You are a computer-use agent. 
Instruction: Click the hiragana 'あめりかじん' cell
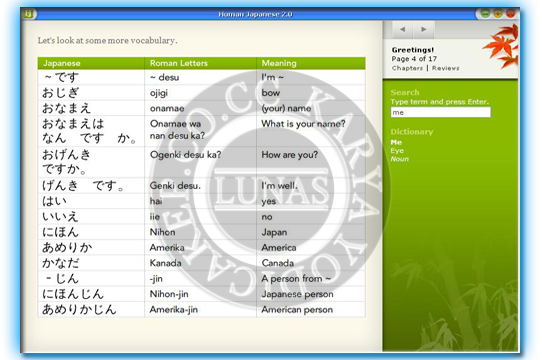pyautogui.click(x=91, y=310)
